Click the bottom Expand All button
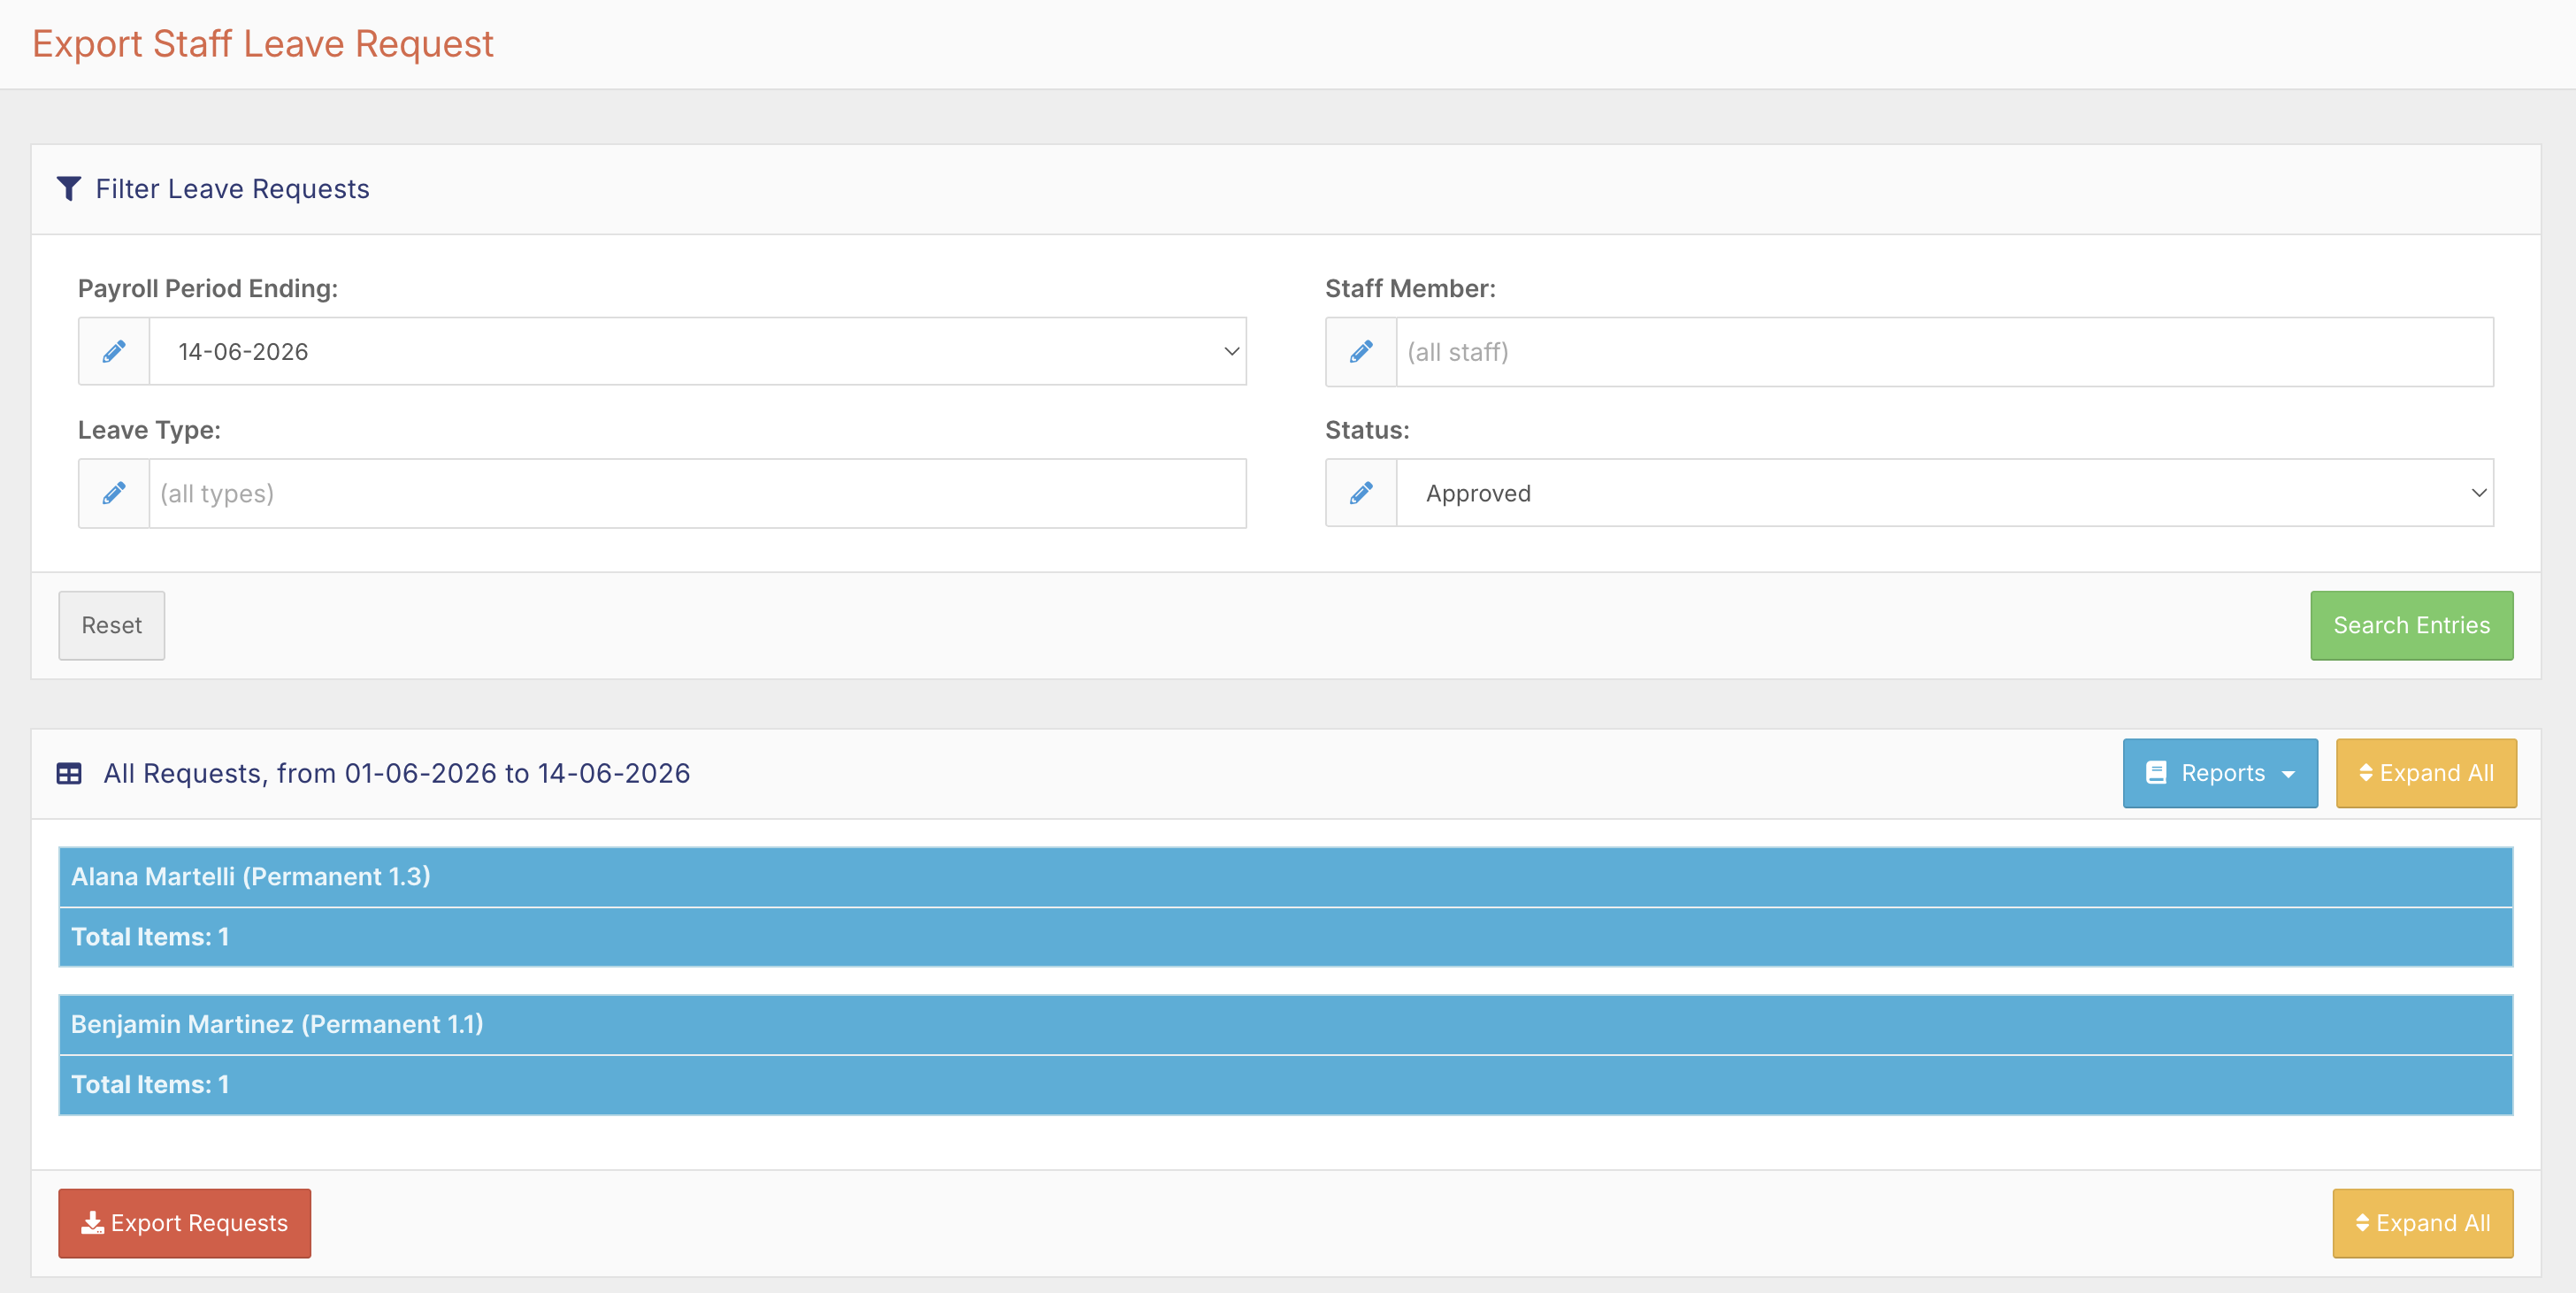Image resolution: width=2576 pixels, height=1293 pixels. [2423, 1223]
